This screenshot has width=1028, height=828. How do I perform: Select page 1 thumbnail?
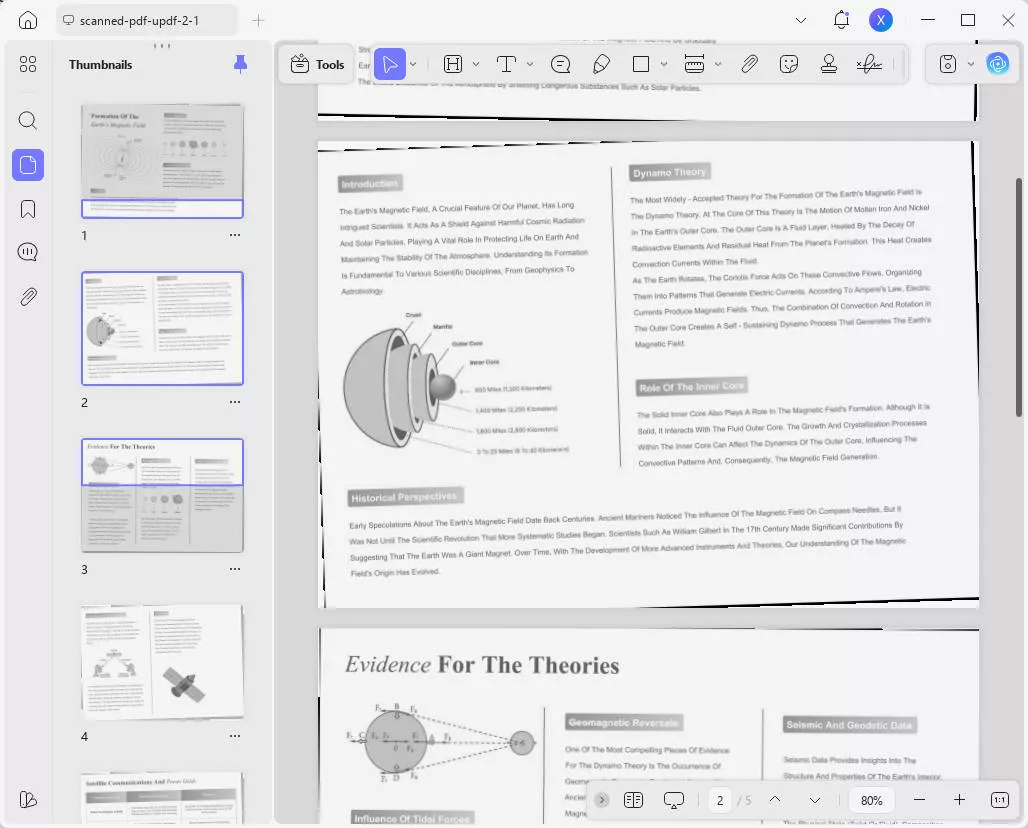click(162, 161)
